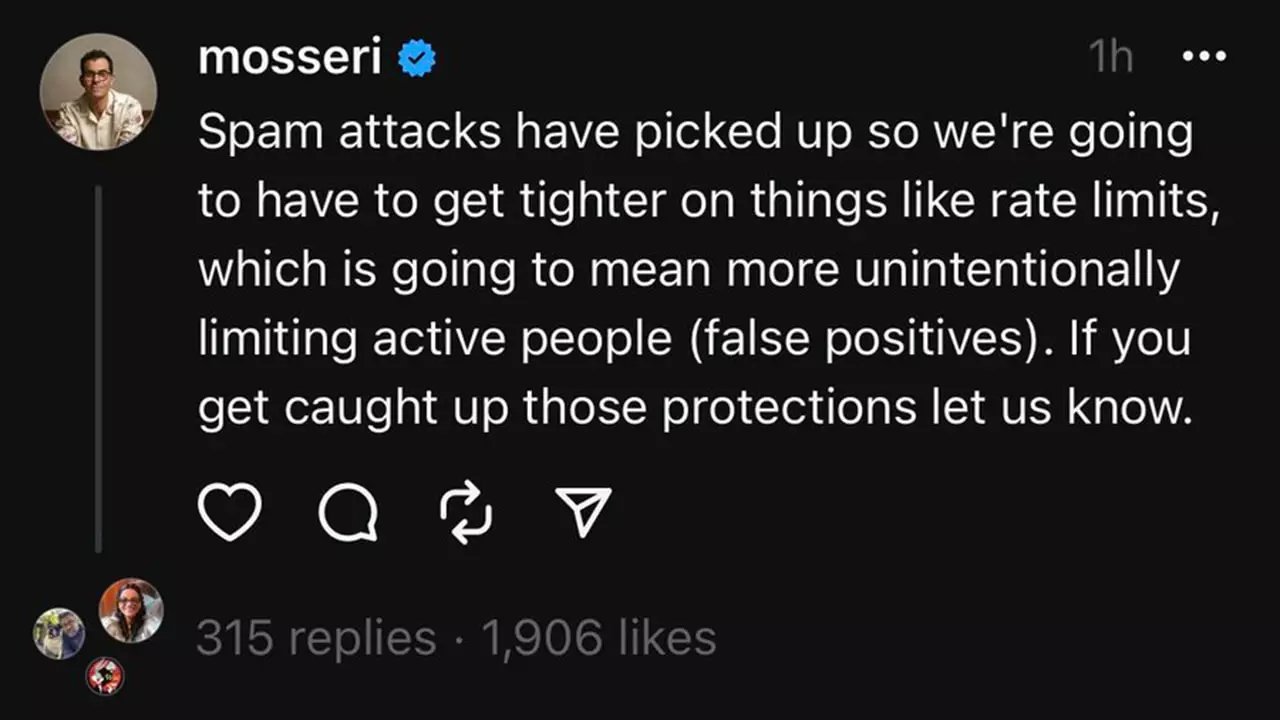1280x720 pixels.
Task: Open the three-dot more options menu
Action: [1204, 57]
